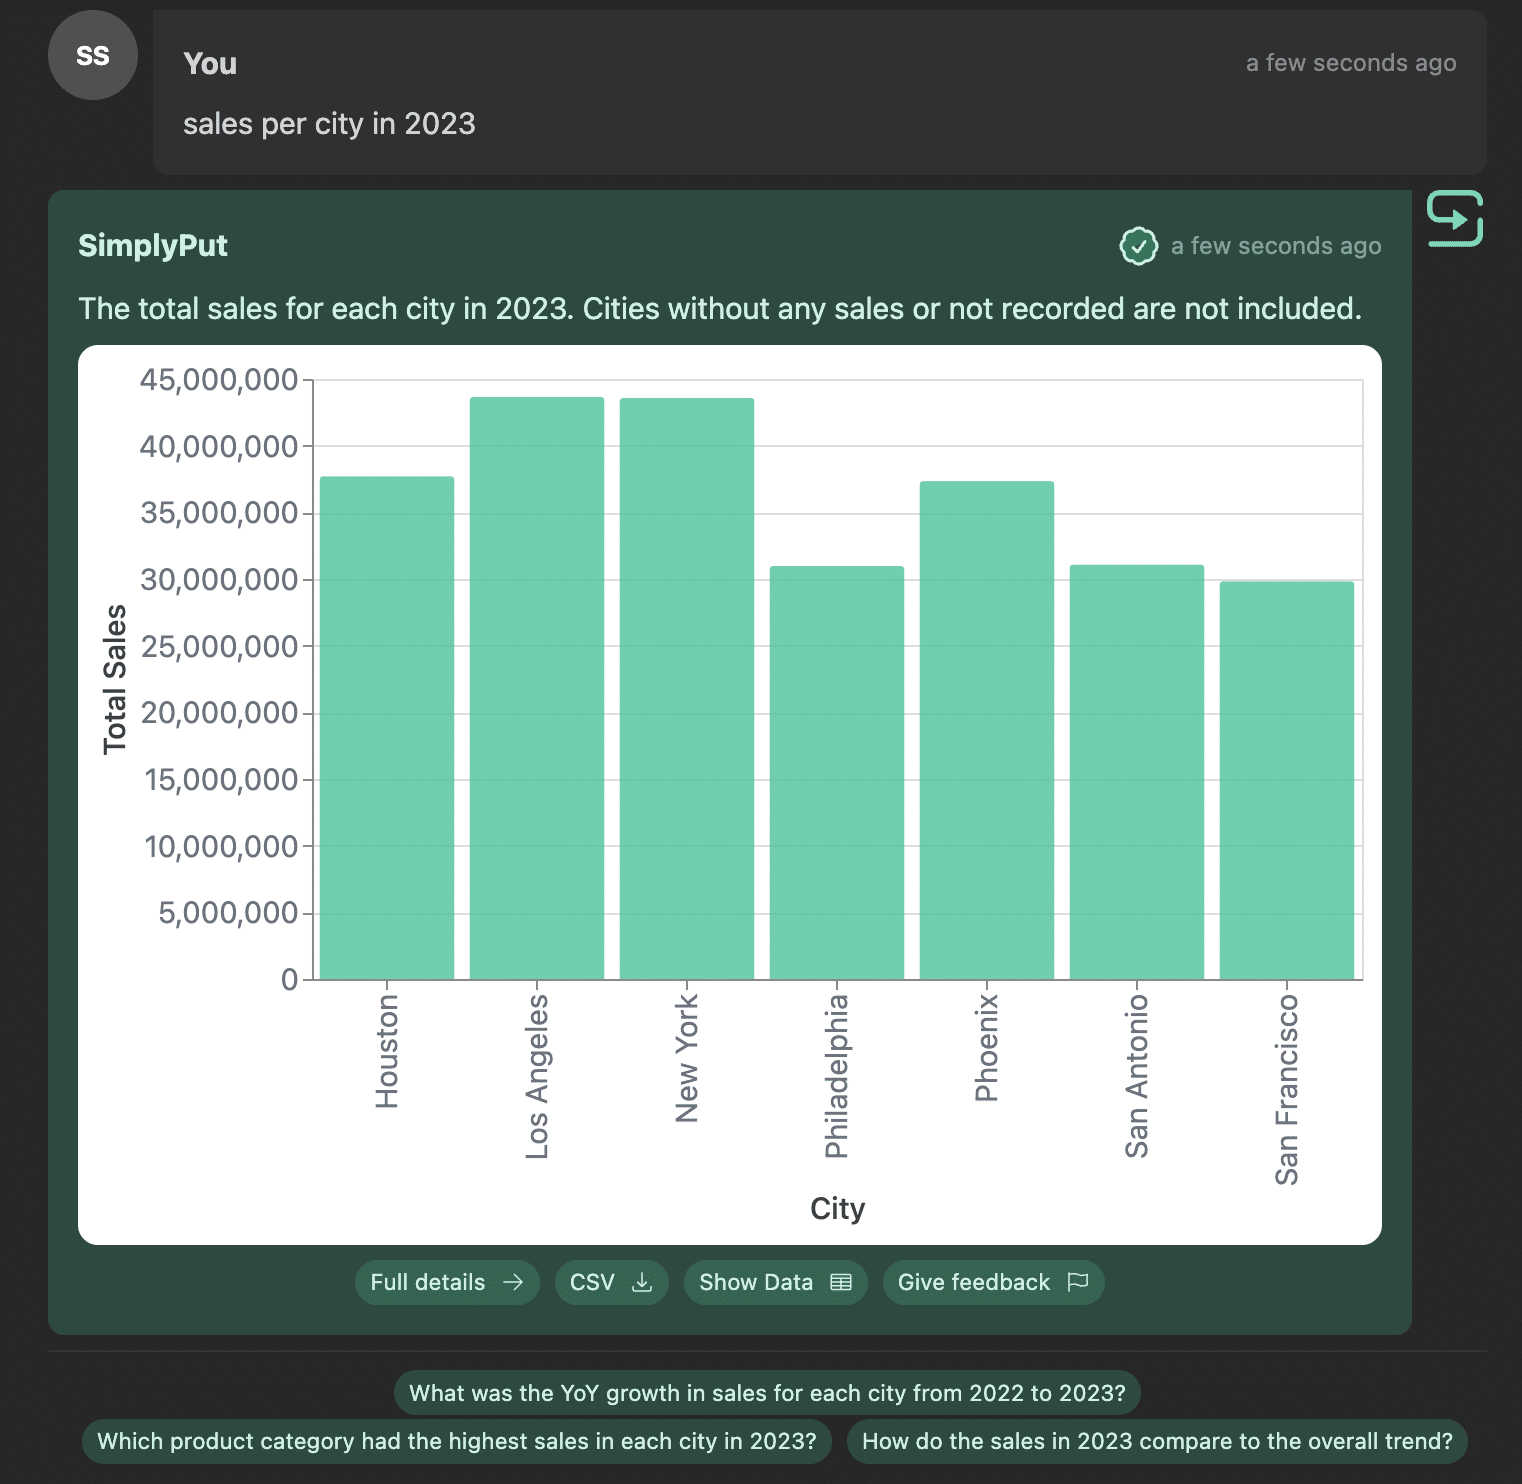This screenshot has height=1484, width=1522.
Task: Download the results as CSV
Action: point(611,1282)
